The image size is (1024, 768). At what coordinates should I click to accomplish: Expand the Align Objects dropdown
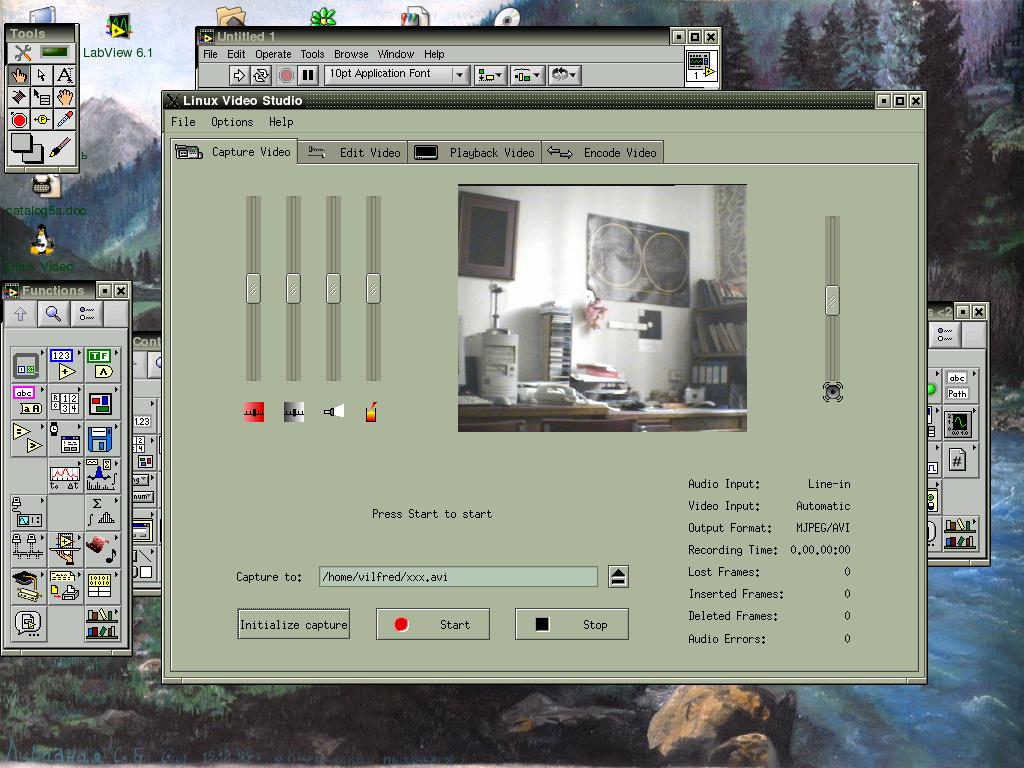tap(490, 75)
